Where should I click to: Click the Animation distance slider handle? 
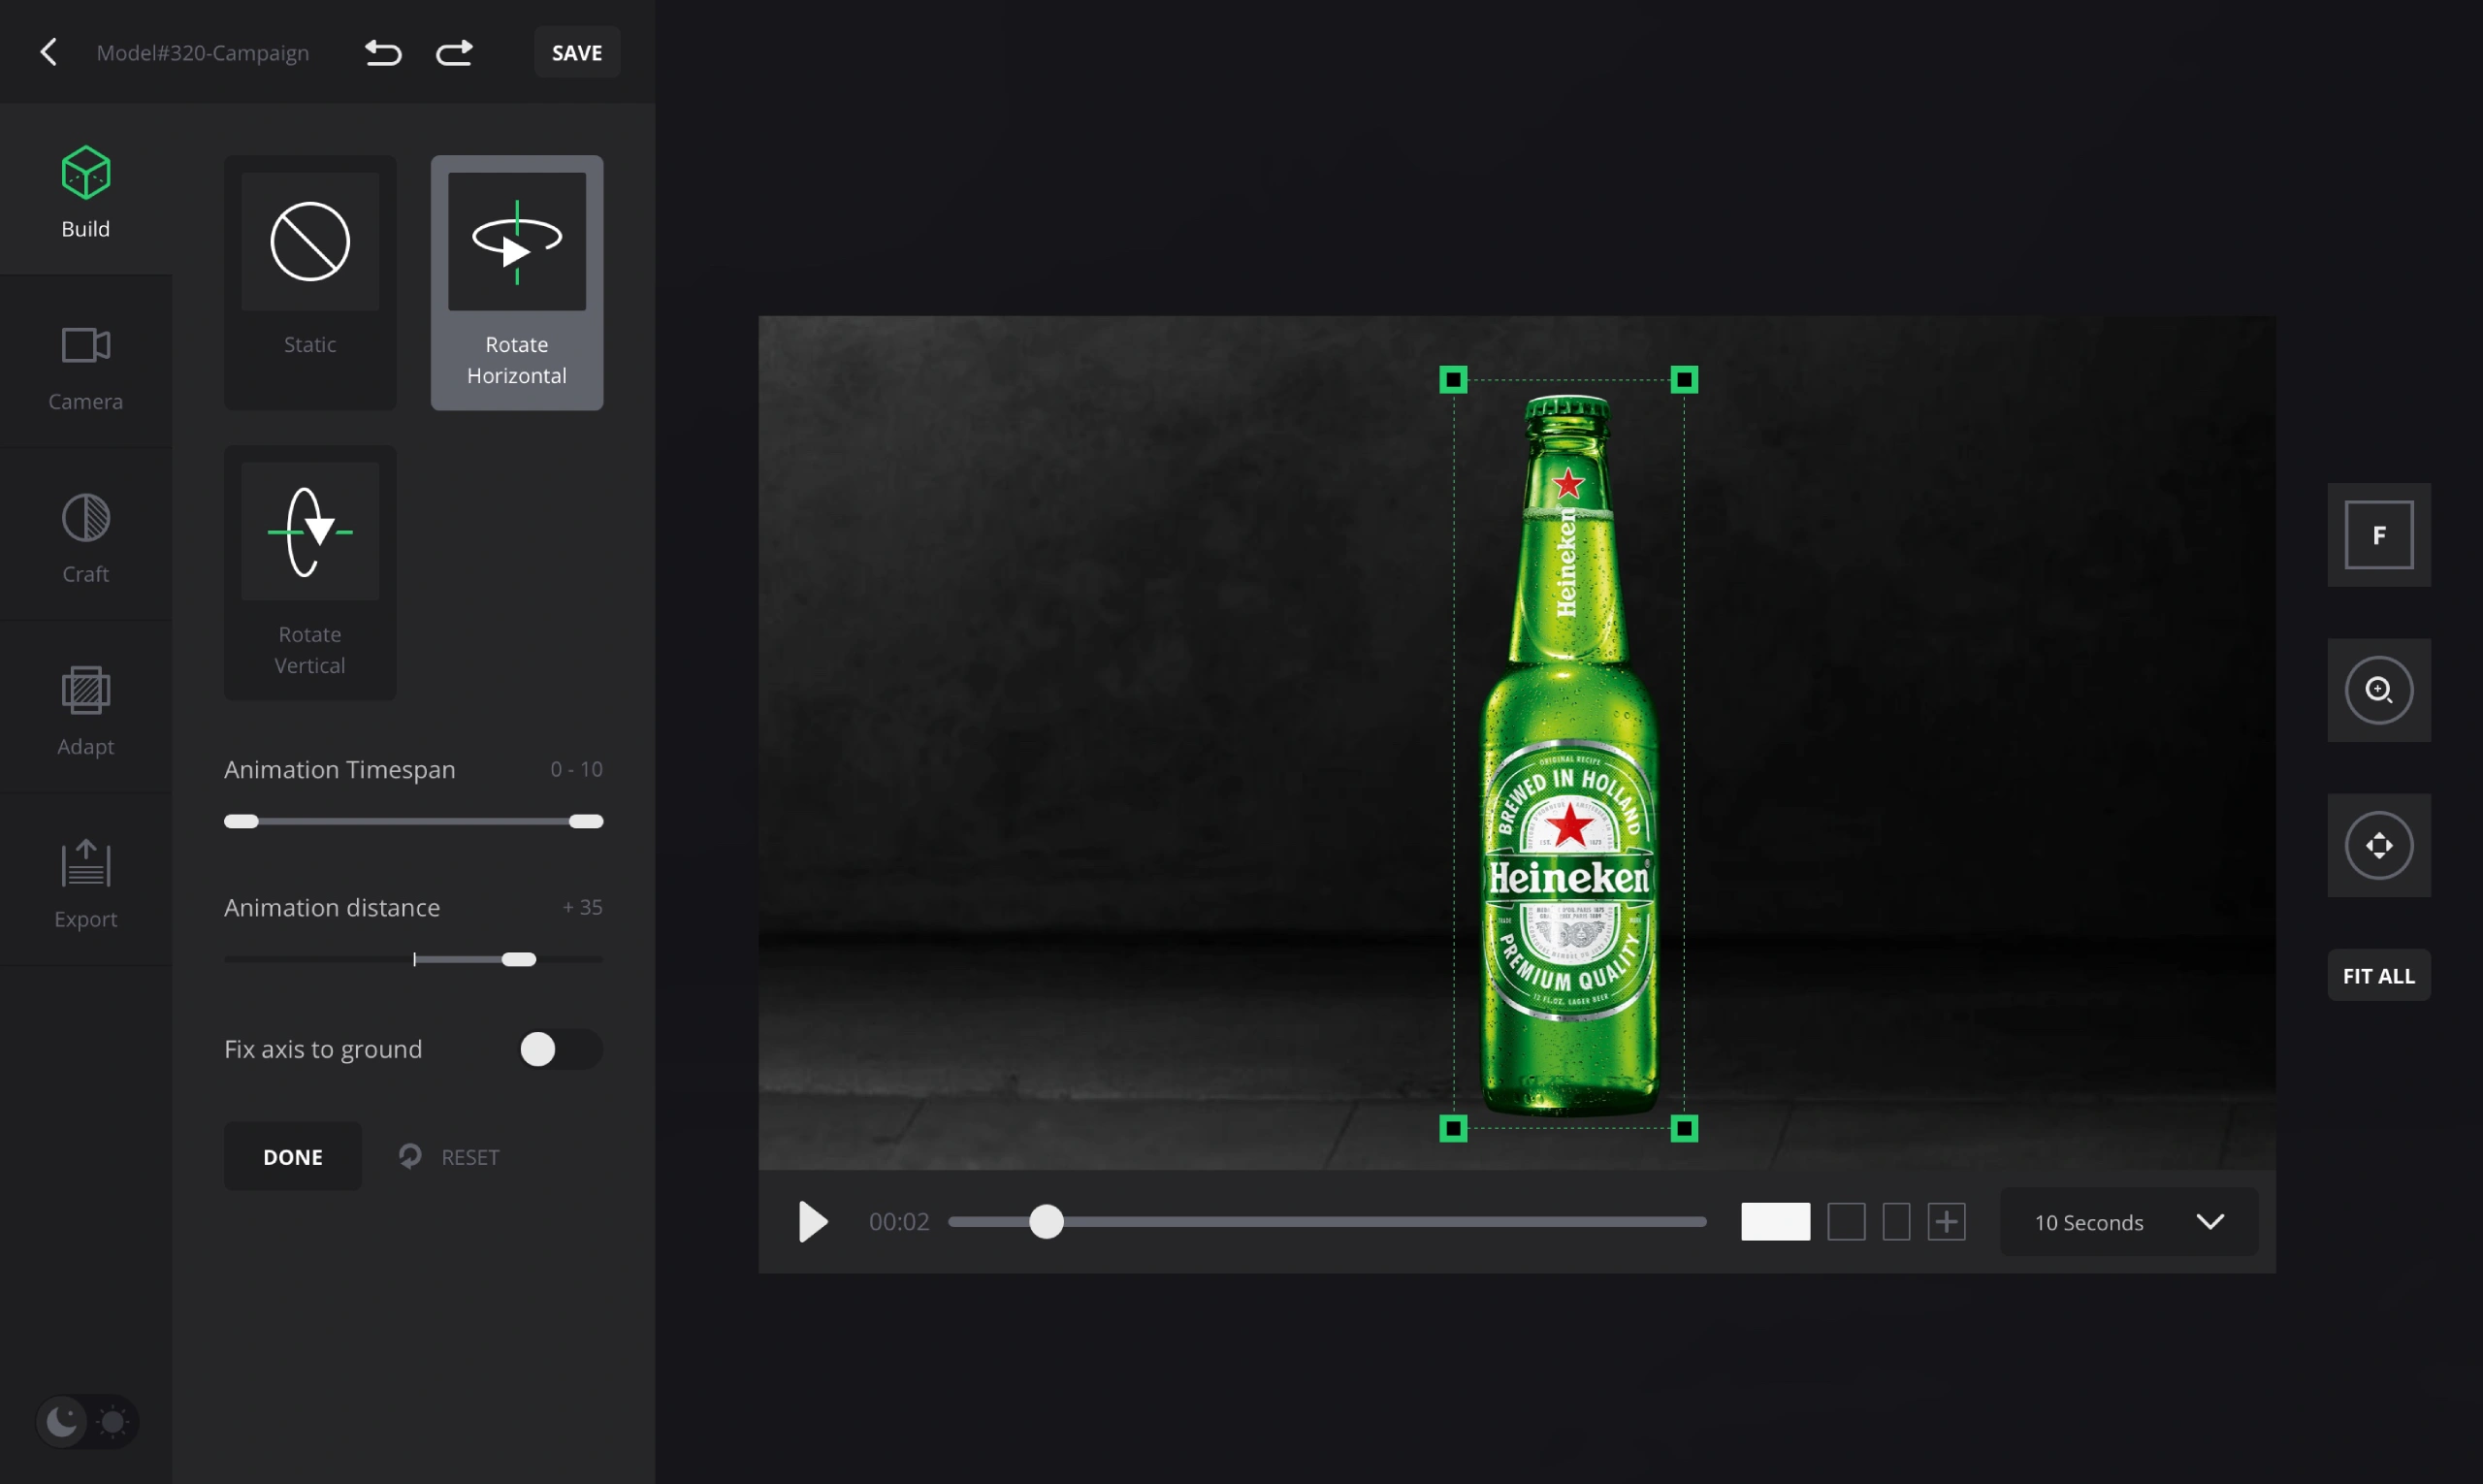point(519,959)
